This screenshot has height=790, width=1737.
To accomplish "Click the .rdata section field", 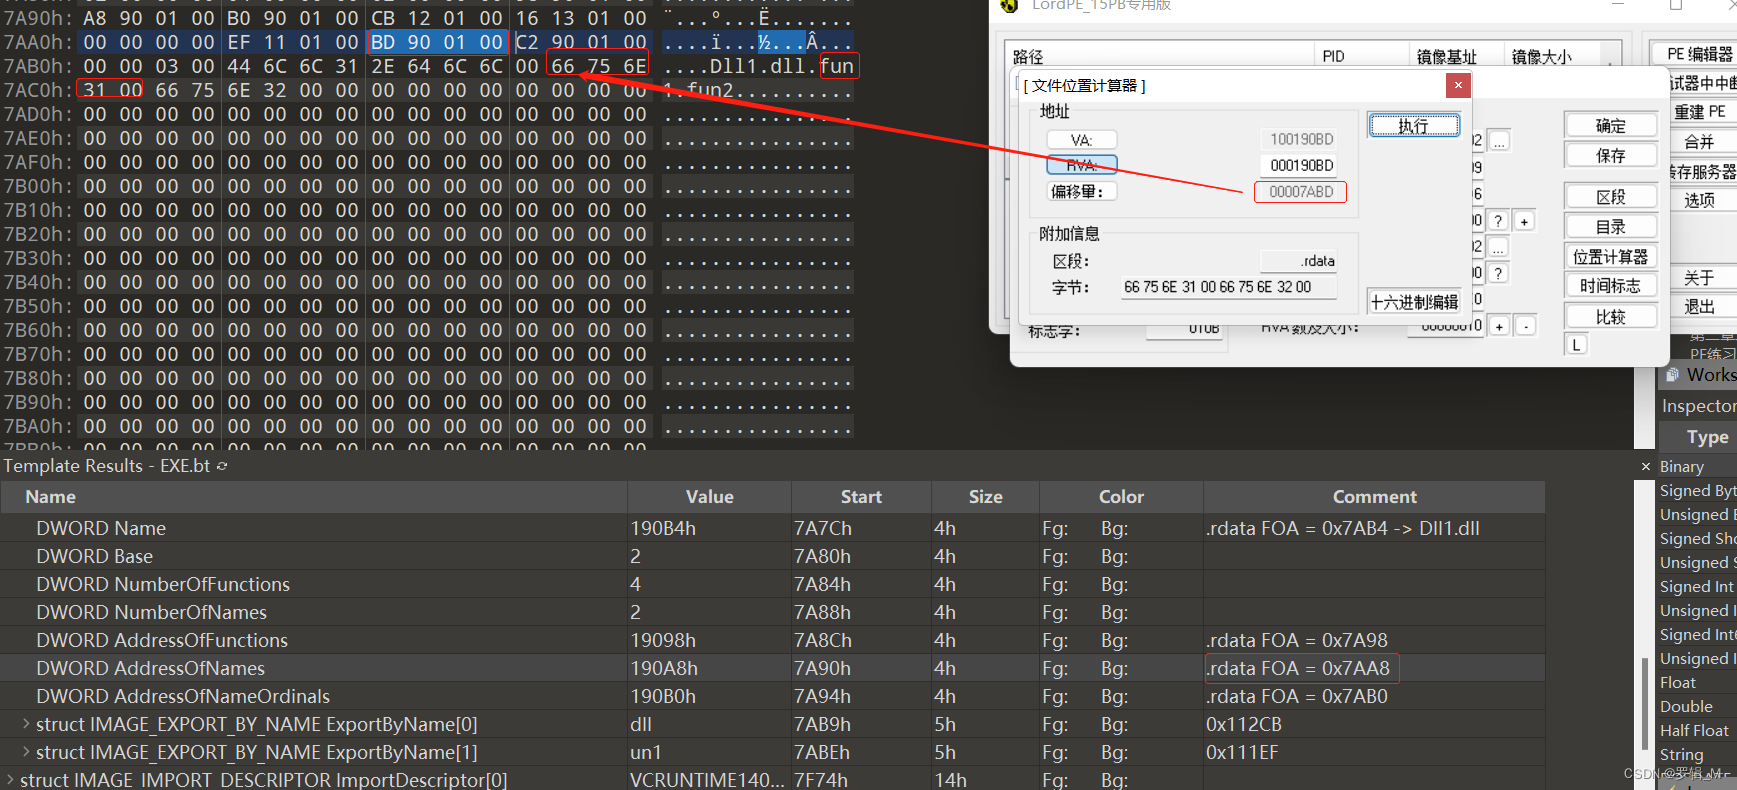I will [x=1298, y=261].
